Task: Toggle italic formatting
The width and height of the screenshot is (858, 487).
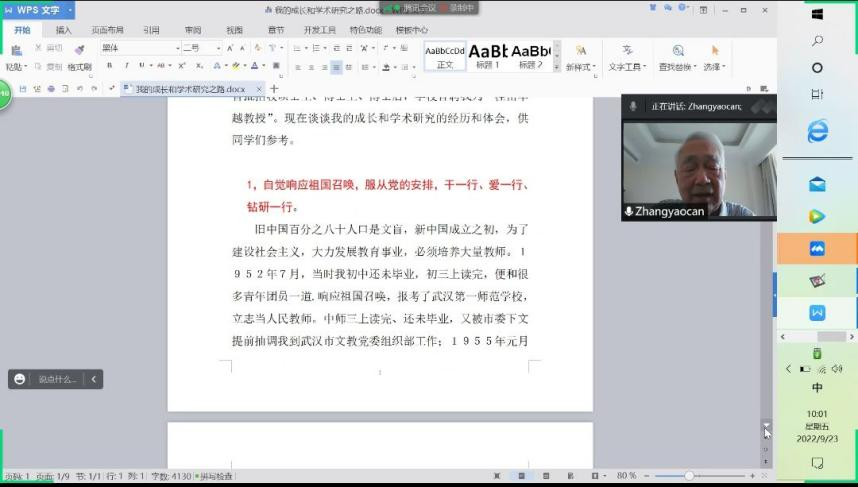Action: [x=126, y=66]
